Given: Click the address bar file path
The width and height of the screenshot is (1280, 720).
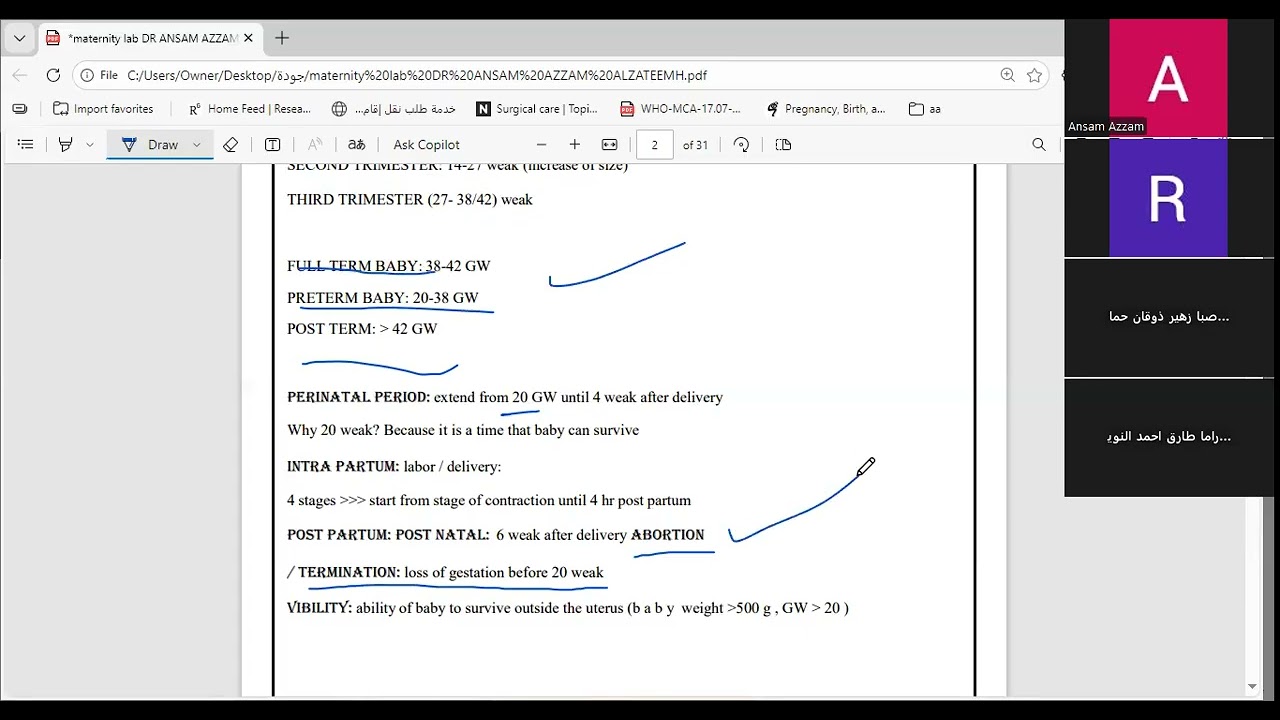Looking at the screenshot, I should pos(417,75).
